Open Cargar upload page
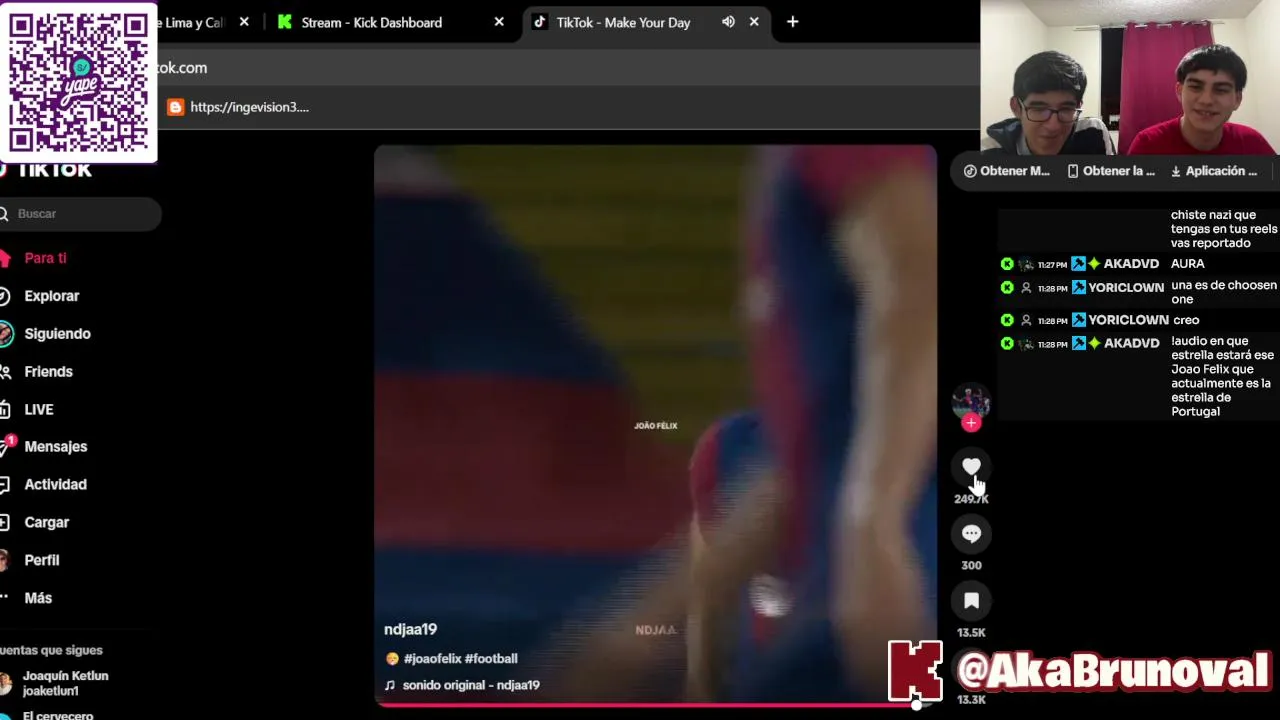Screen dimensions: 1280x720 click(x=46, y=523)
